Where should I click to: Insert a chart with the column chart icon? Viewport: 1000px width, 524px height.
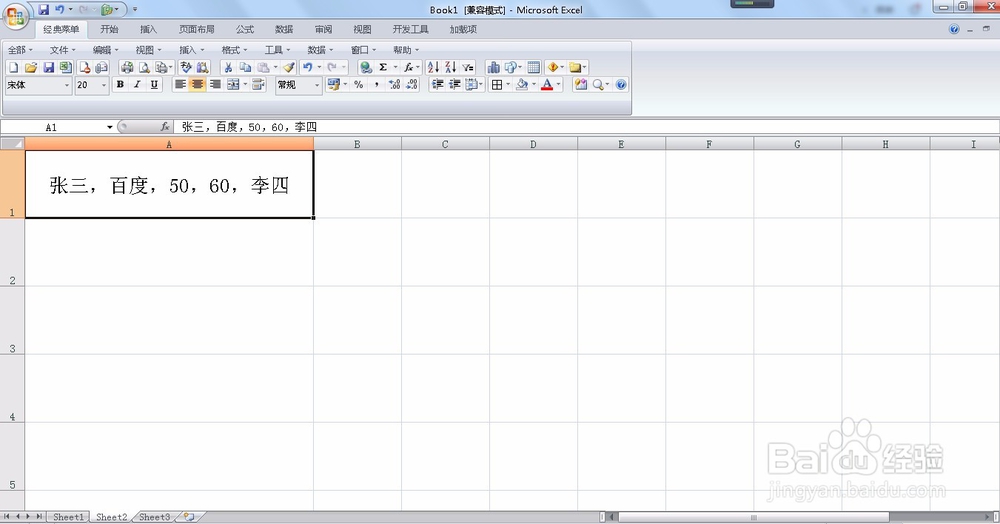click(493, 67)
